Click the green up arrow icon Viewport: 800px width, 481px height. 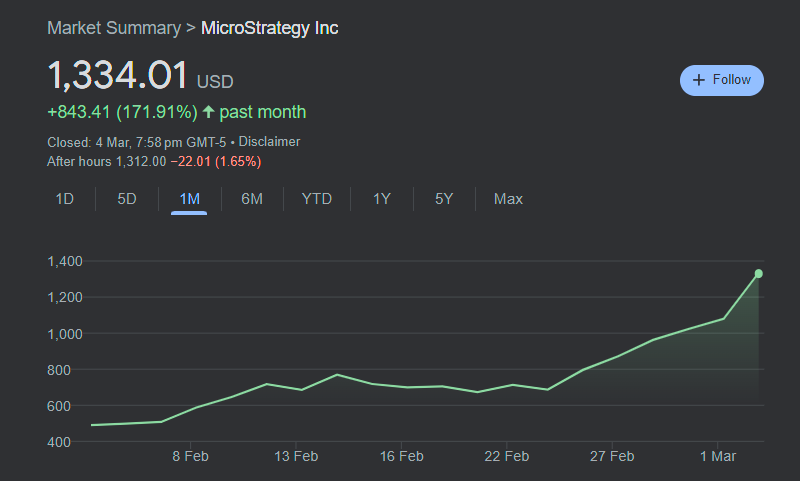[x=208, y=112]
